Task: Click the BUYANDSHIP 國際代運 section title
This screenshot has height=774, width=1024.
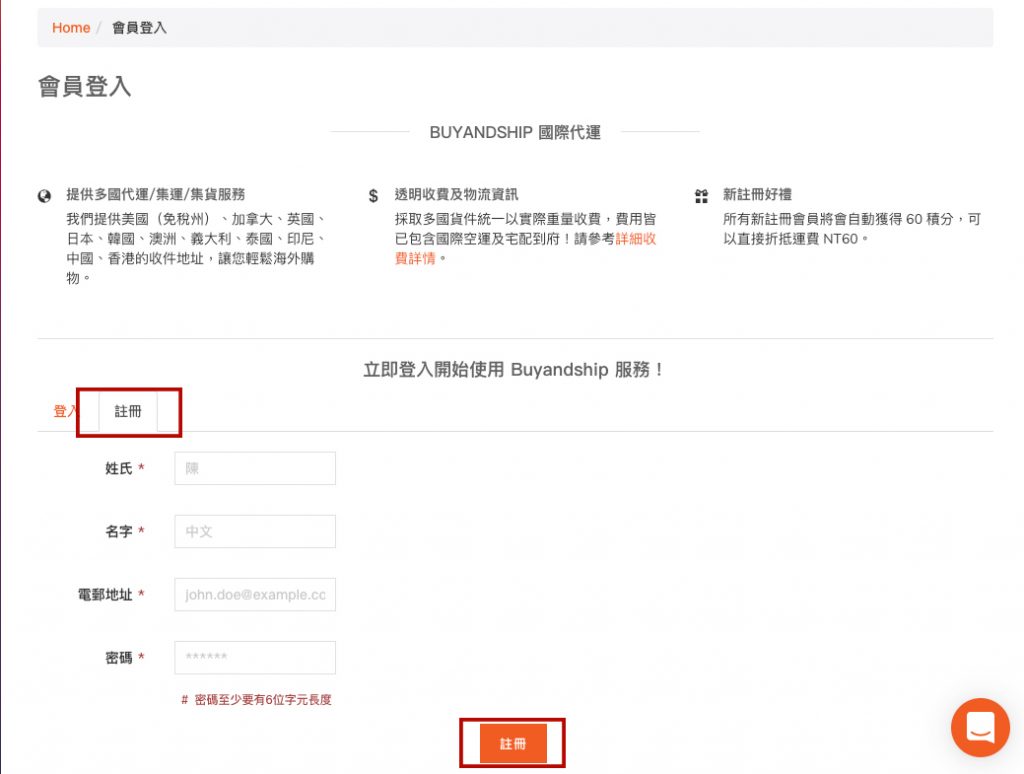Action: click(515, 132)
